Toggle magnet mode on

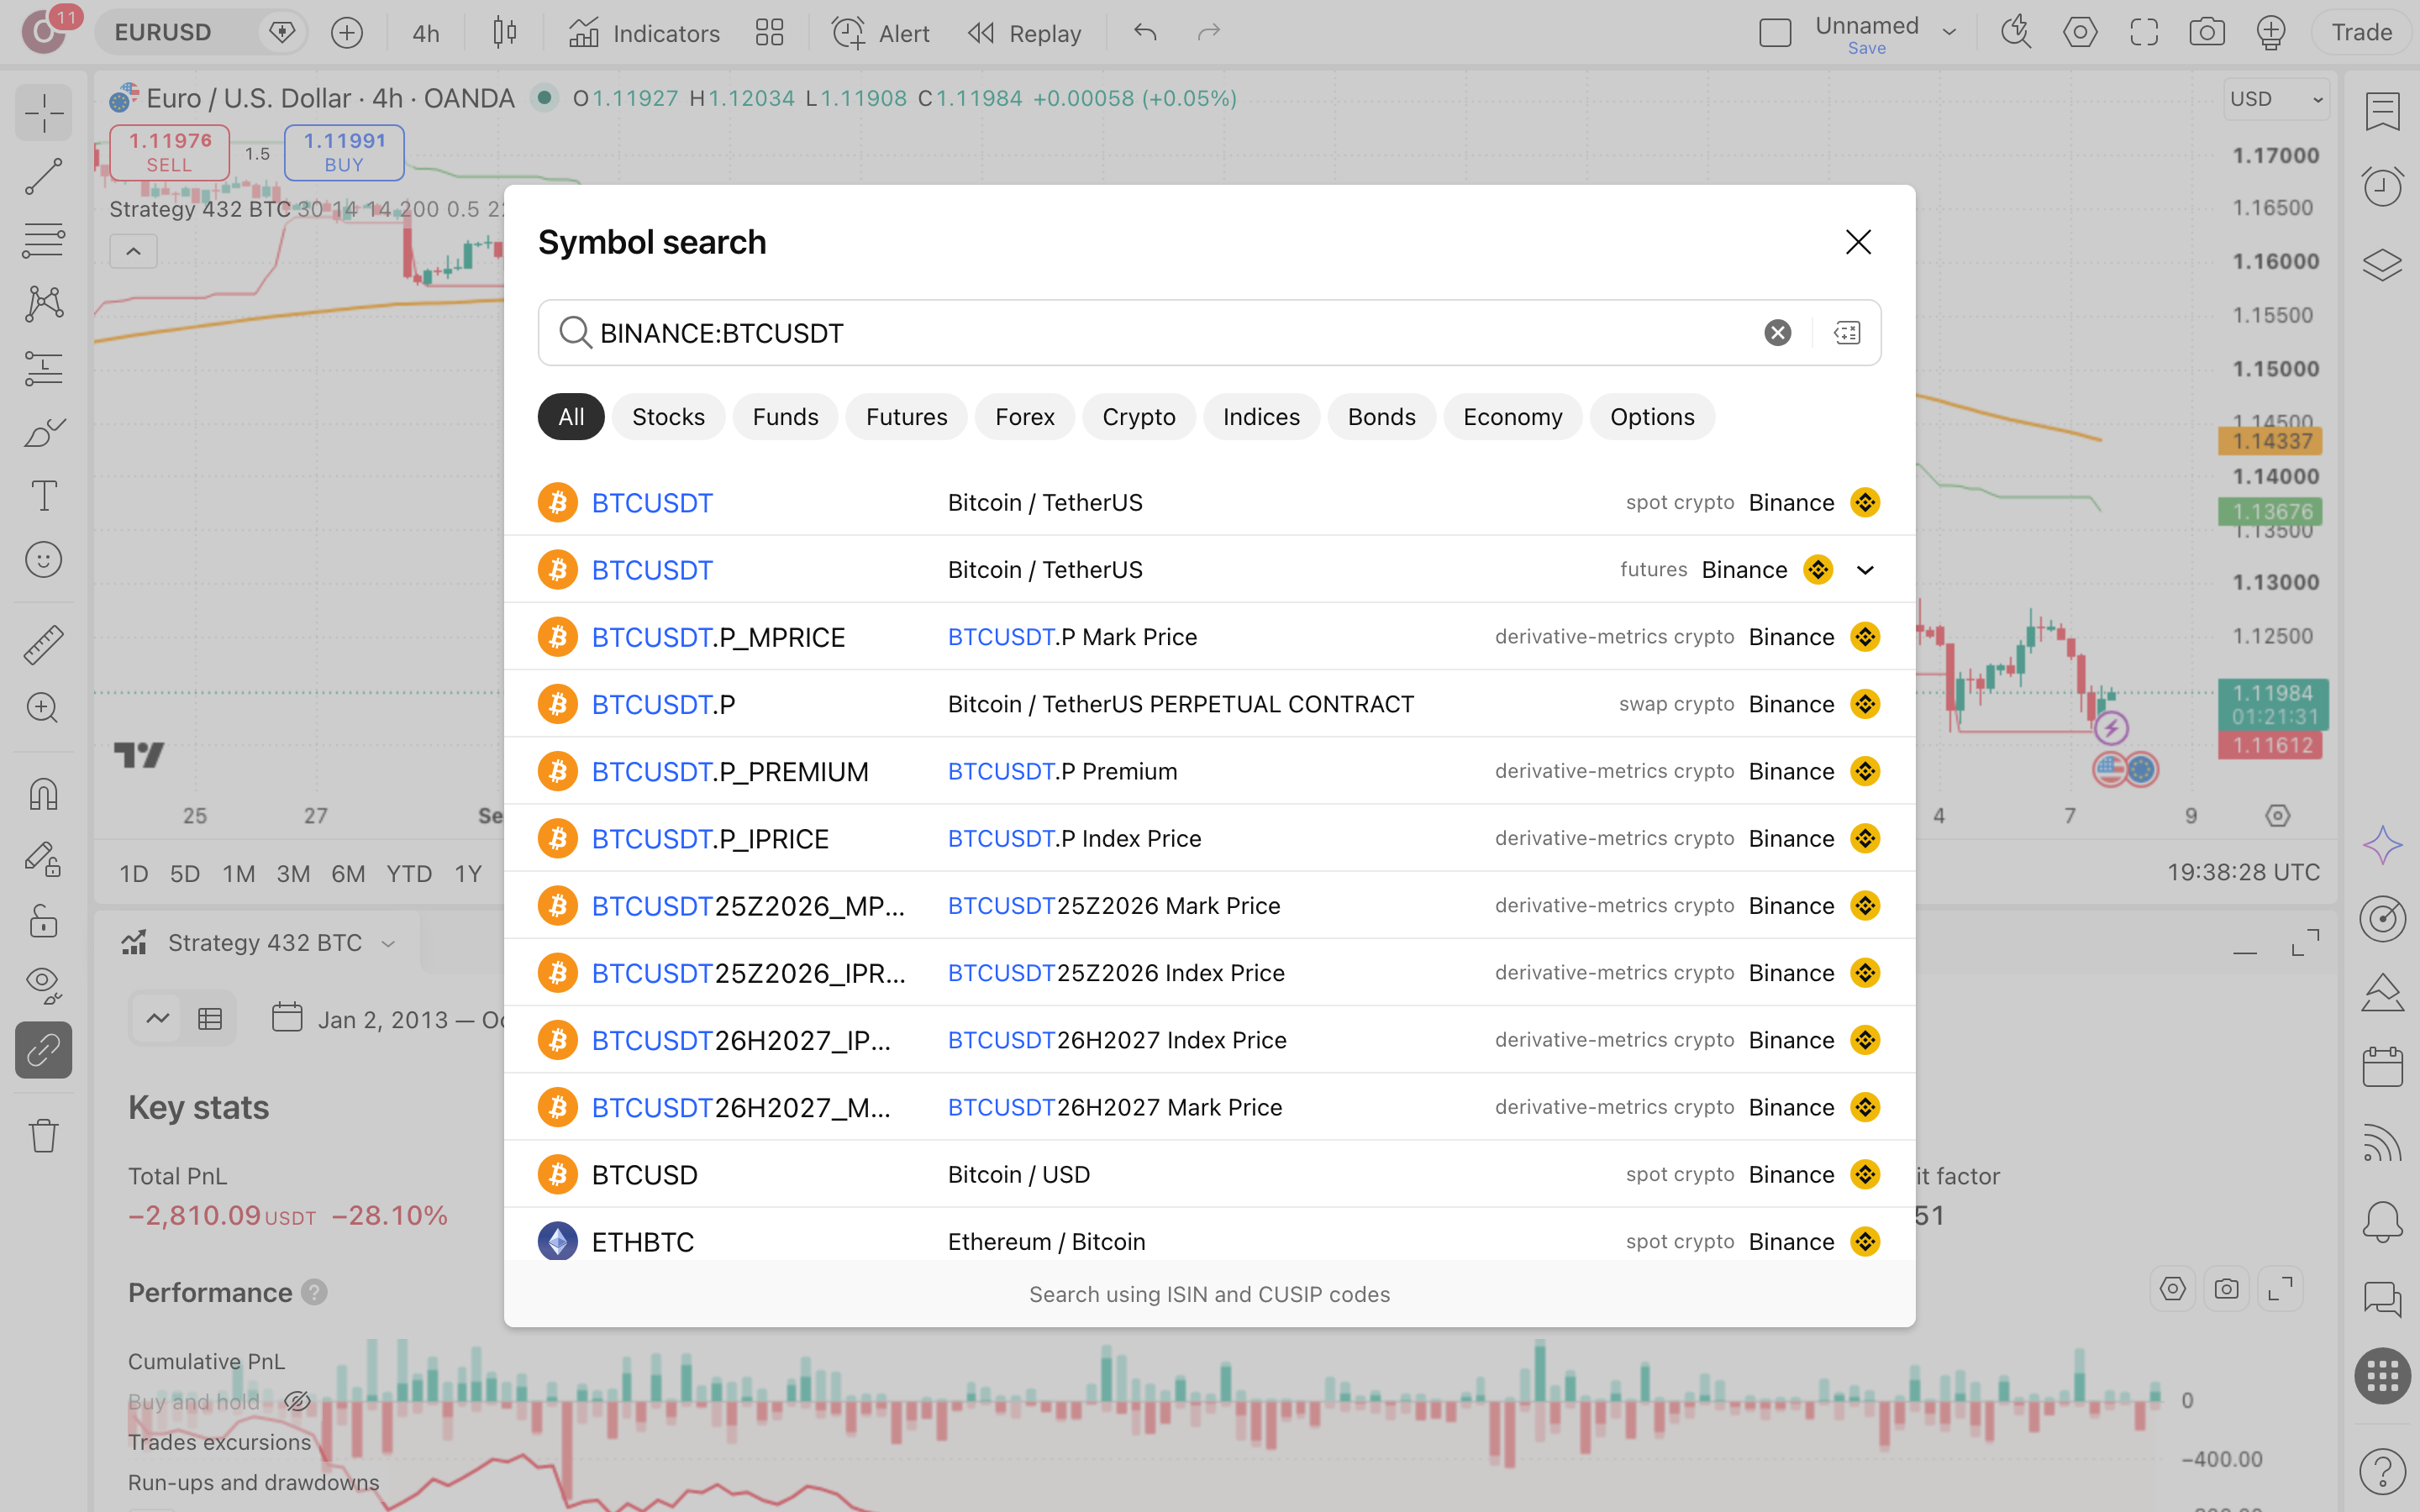click(x=43, y=795)
